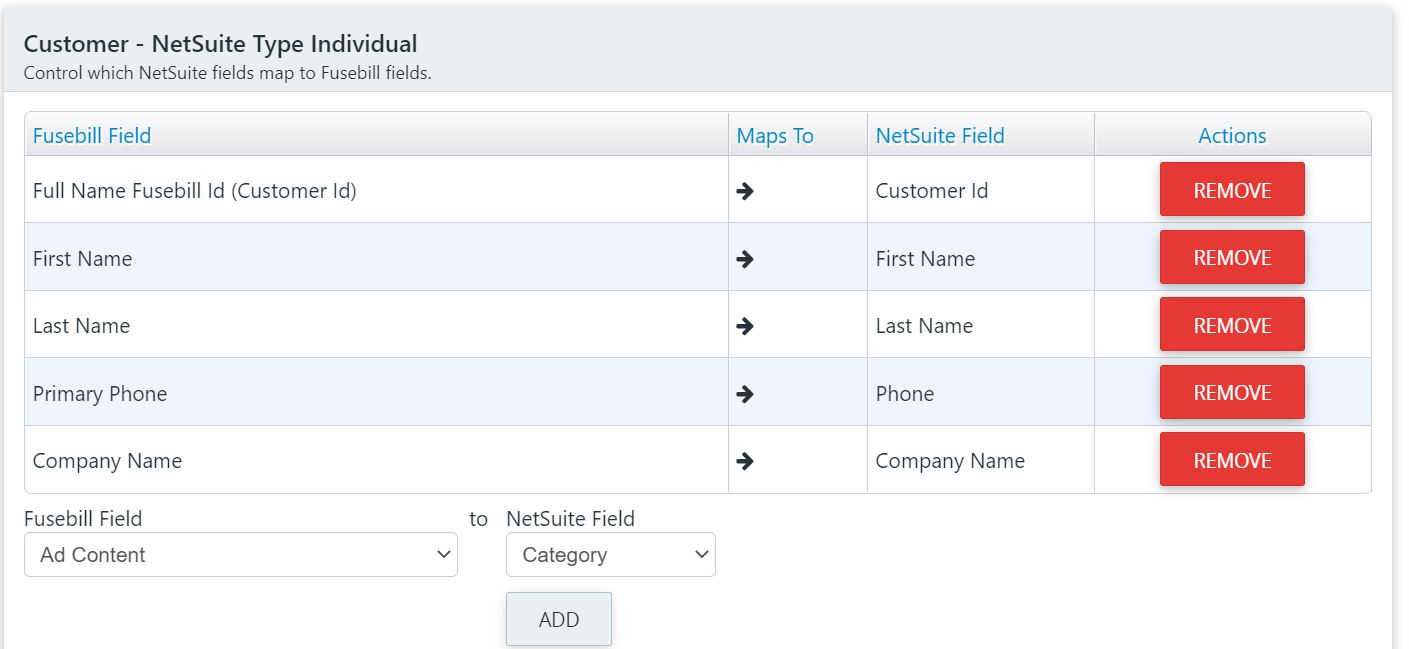
Task: Open the Fusebill Field dropdown showing Ad Content
Action: [241, 555]
